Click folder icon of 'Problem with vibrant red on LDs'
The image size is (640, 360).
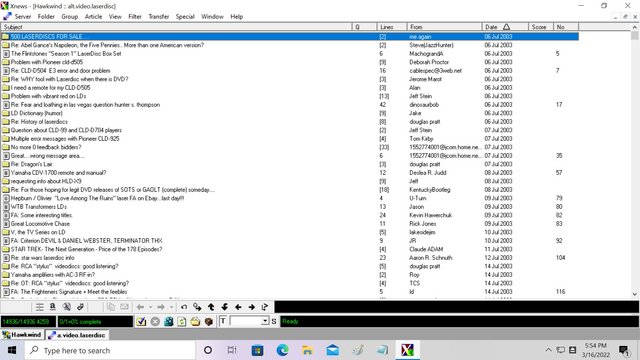[6, 96]
